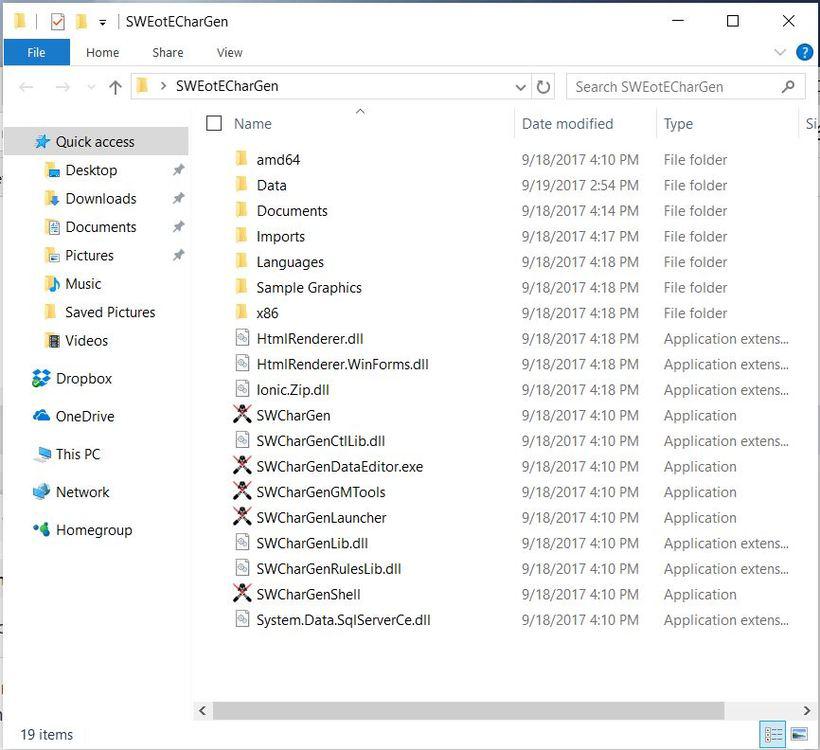Click the SWCharGenShell application icon

coord(241,594)
